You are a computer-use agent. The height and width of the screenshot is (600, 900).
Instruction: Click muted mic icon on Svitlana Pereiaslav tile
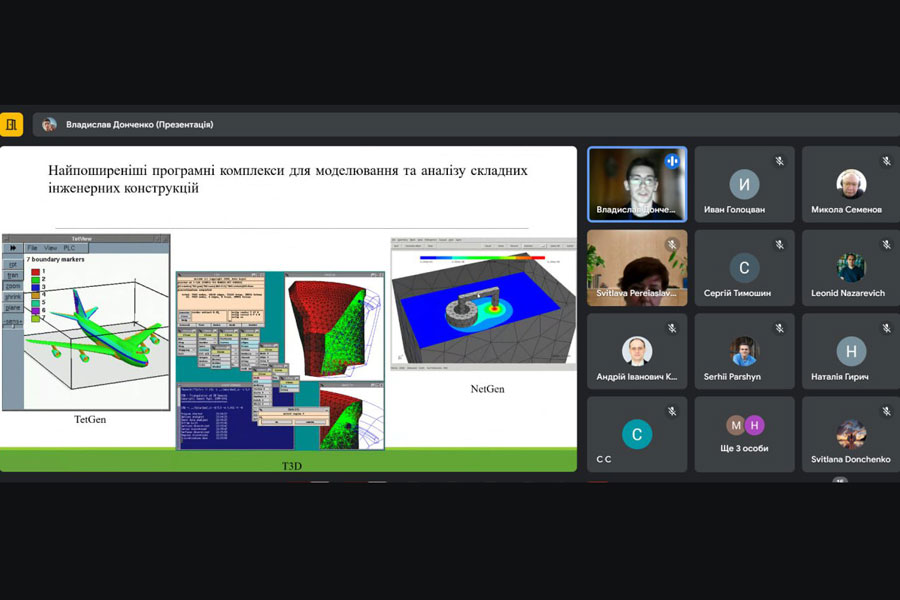[x=672, y=245]
